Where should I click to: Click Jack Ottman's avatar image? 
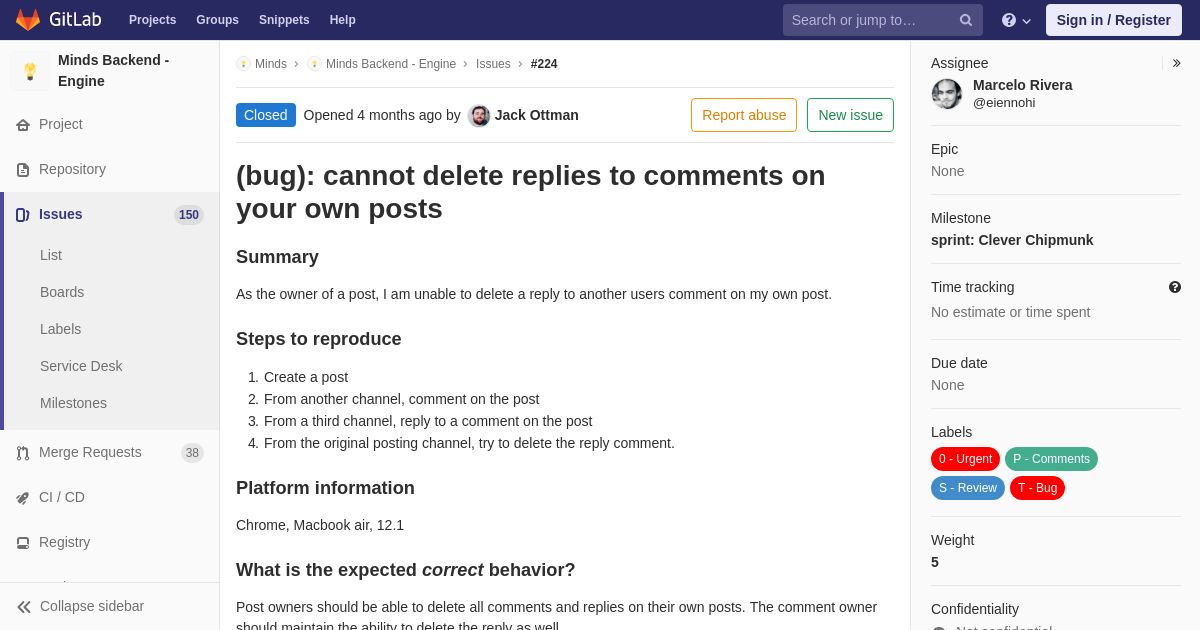pyautogui.click(x=479, y=116)
